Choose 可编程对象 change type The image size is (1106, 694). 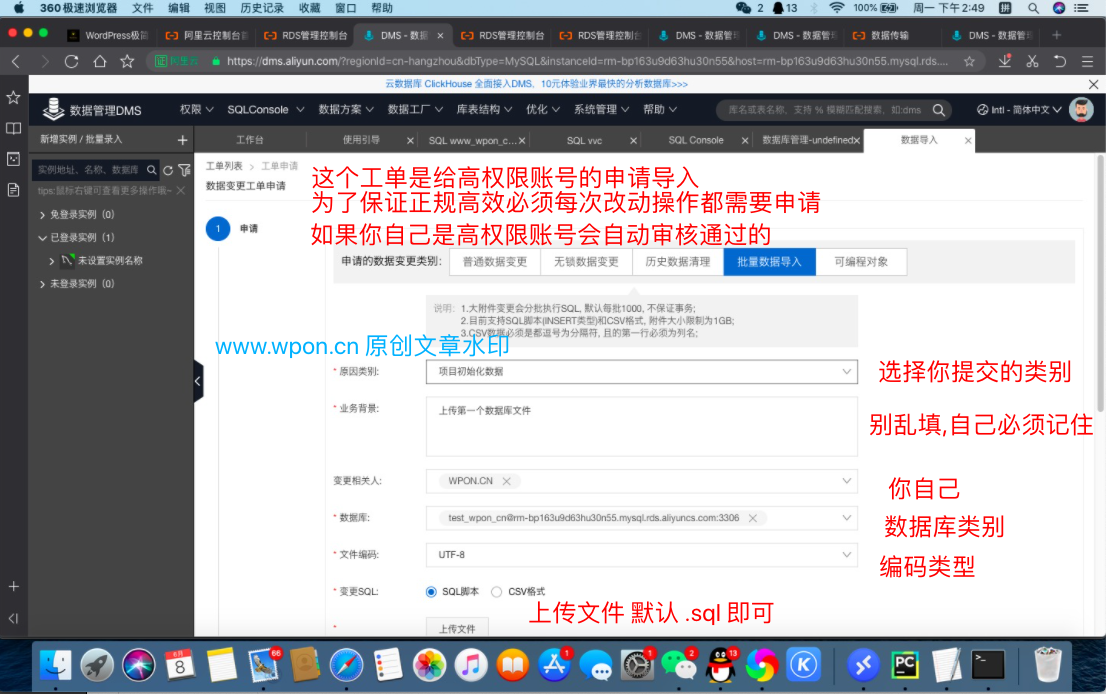click(x=861, y=262)
